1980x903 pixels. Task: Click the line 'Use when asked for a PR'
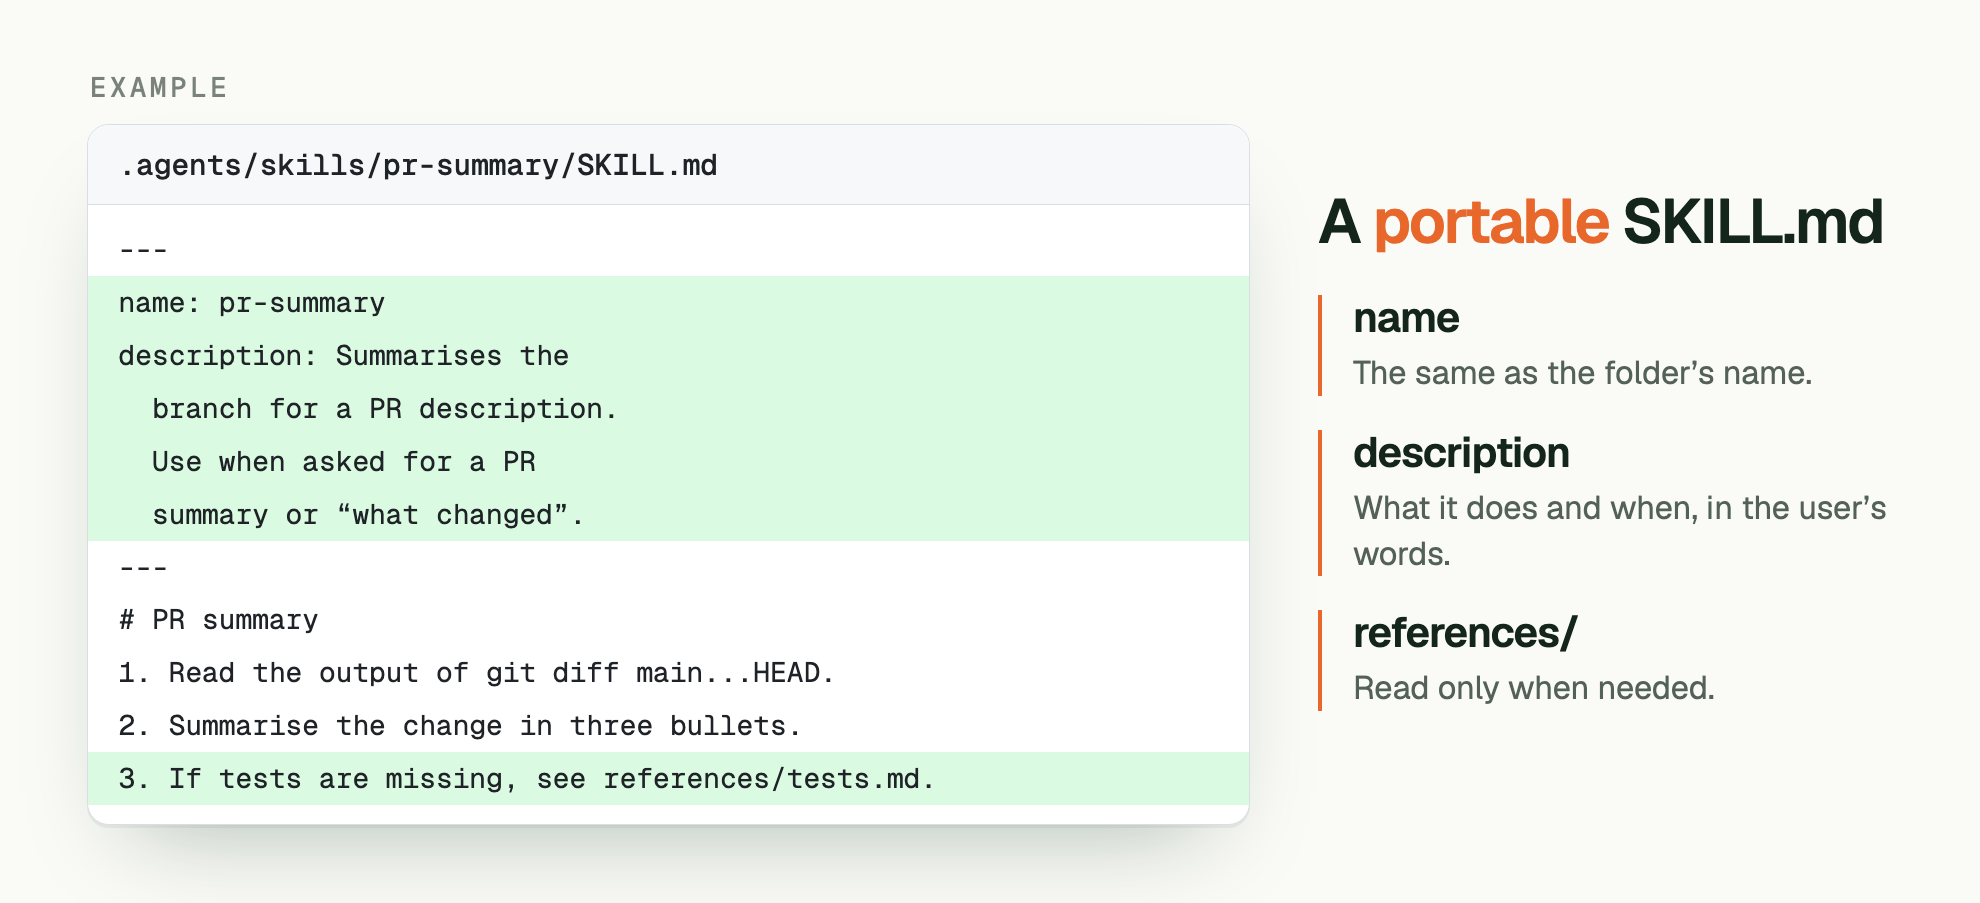pos(344,462)
